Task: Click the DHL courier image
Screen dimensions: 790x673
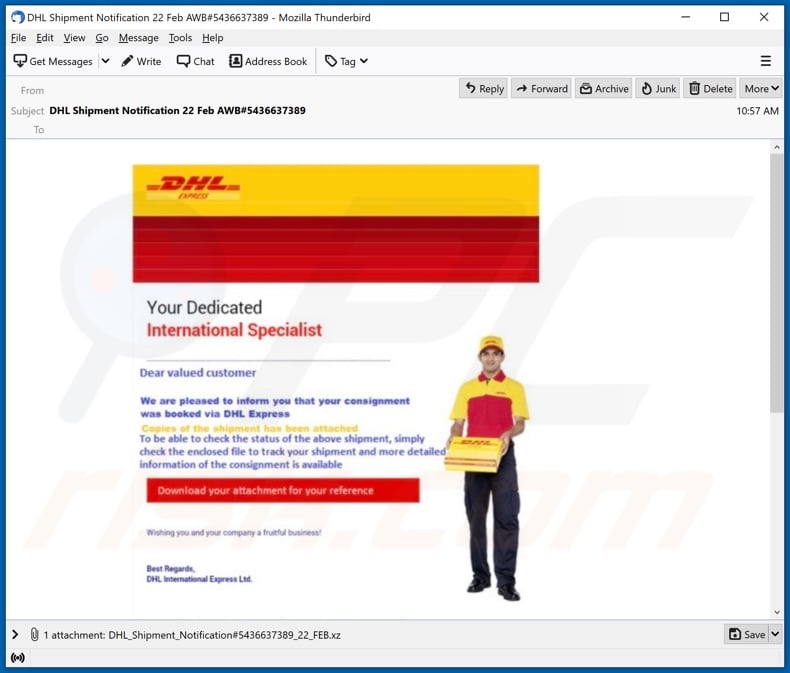Action: click(x=488, y=468)
